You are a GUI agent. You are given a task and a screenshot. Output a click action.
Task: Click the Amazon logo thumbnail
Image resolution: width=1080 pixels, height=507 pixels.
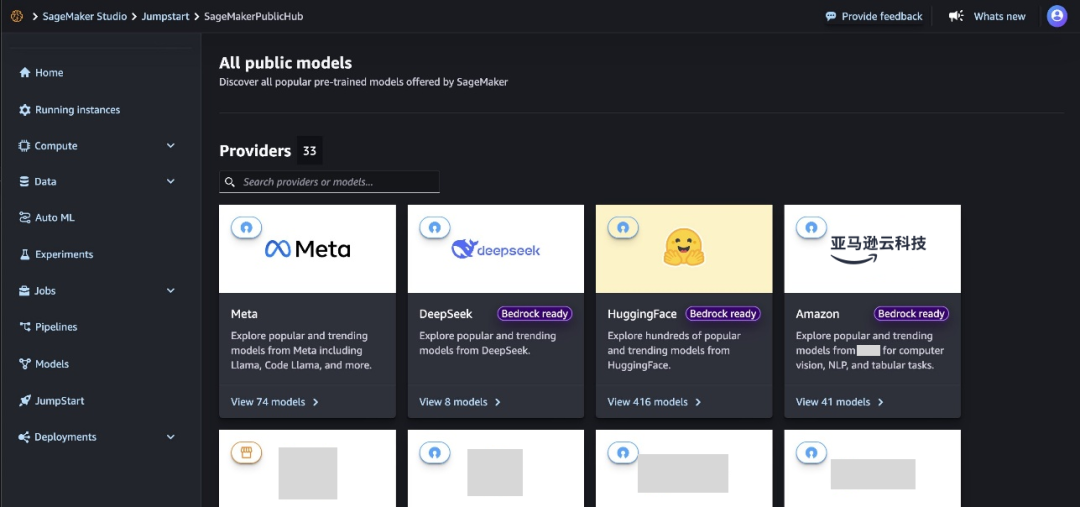pyautogui.click(x=873, y=249)
